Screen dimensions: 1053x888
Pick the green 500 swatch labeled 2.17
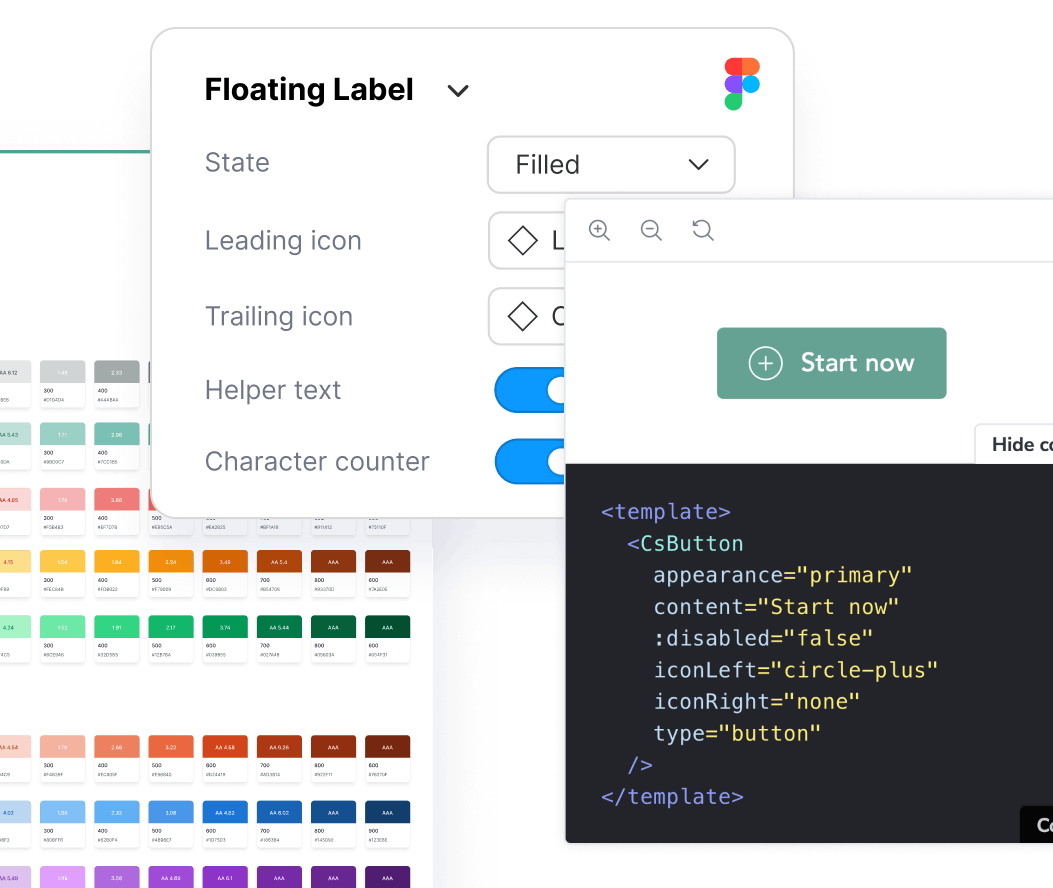pos(171,627)
